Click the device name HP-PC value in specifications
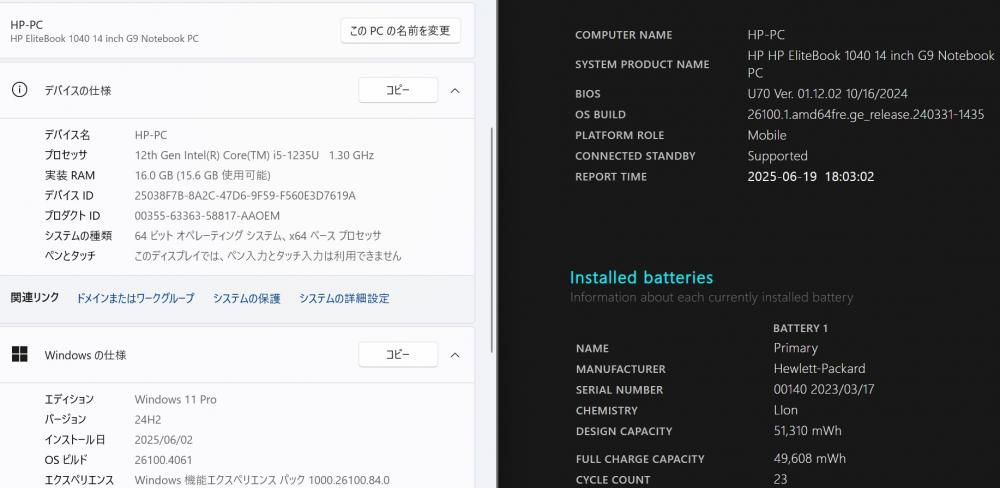This screenshot has width=1000, height=488. [x=151, y=135]
